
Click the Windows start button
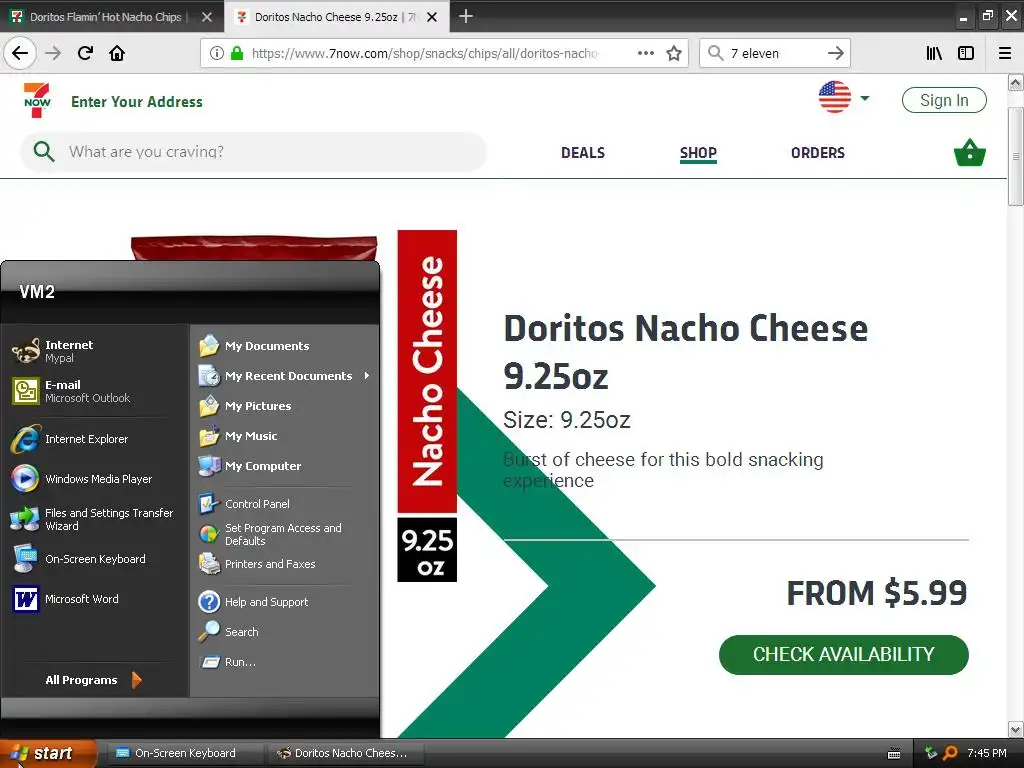[x=49, y=753]
